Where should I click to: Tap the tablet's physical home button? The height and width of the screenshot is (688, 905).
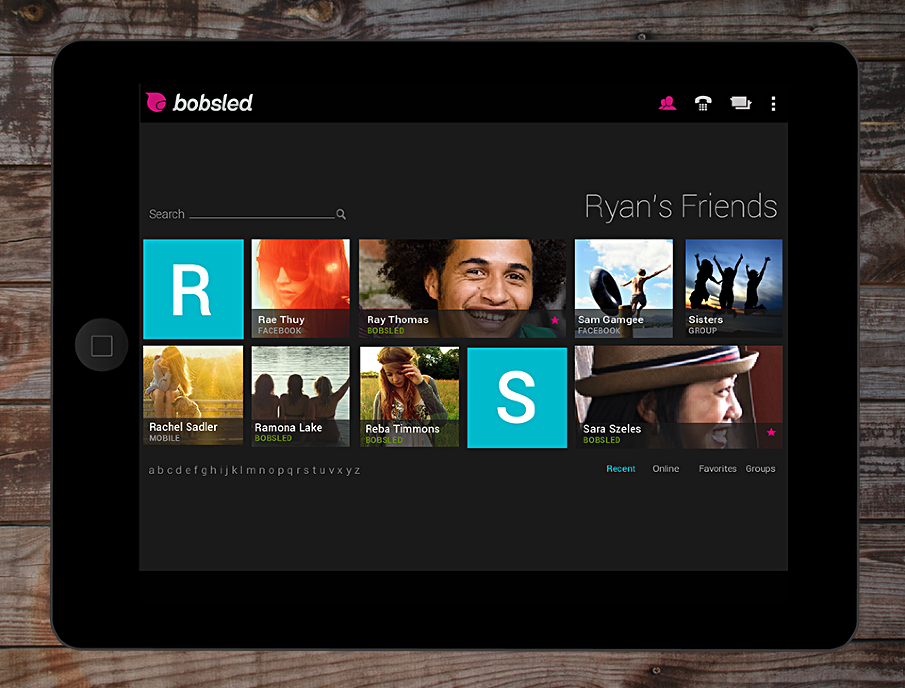pos(102,345)
